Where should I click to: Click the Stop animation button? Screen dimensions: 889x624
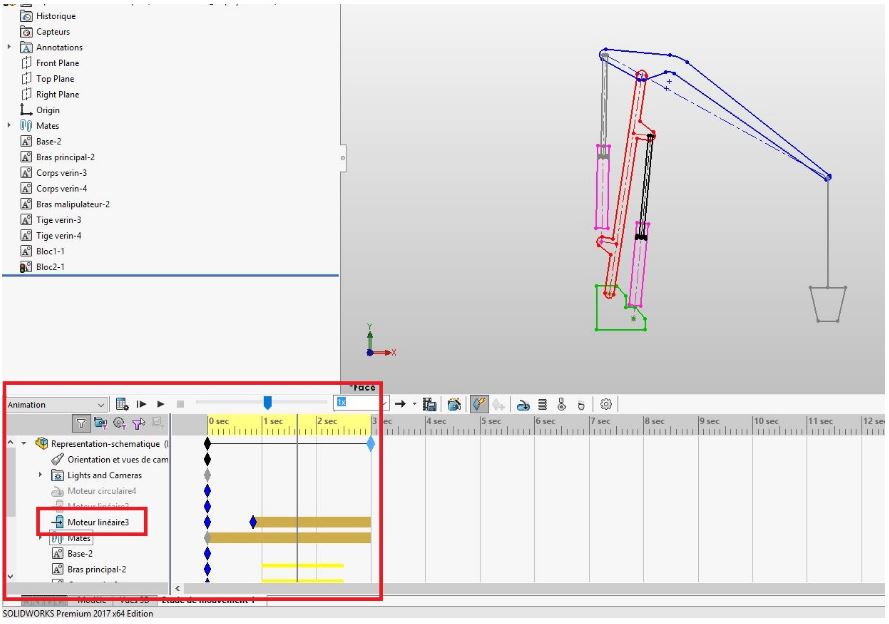point(180,404)
